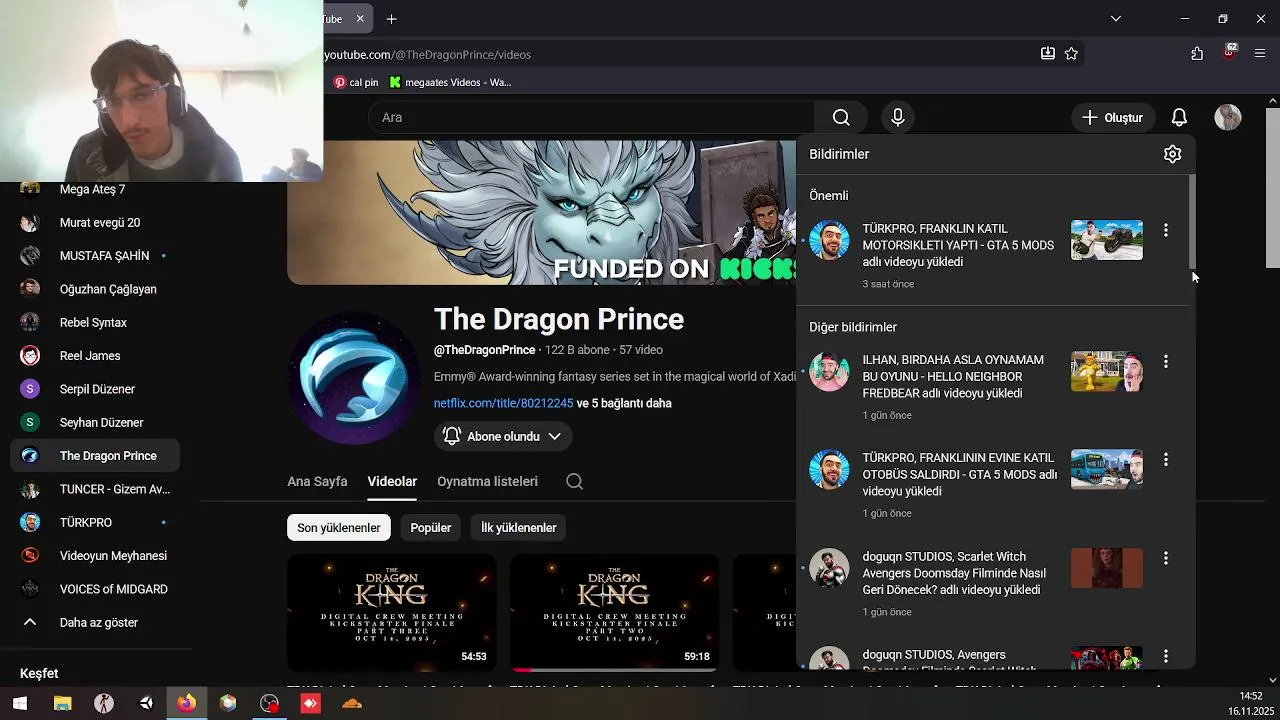The image size is (1280, 720).
Task: Click the search magnifier button
Action: tap(841, 117)
